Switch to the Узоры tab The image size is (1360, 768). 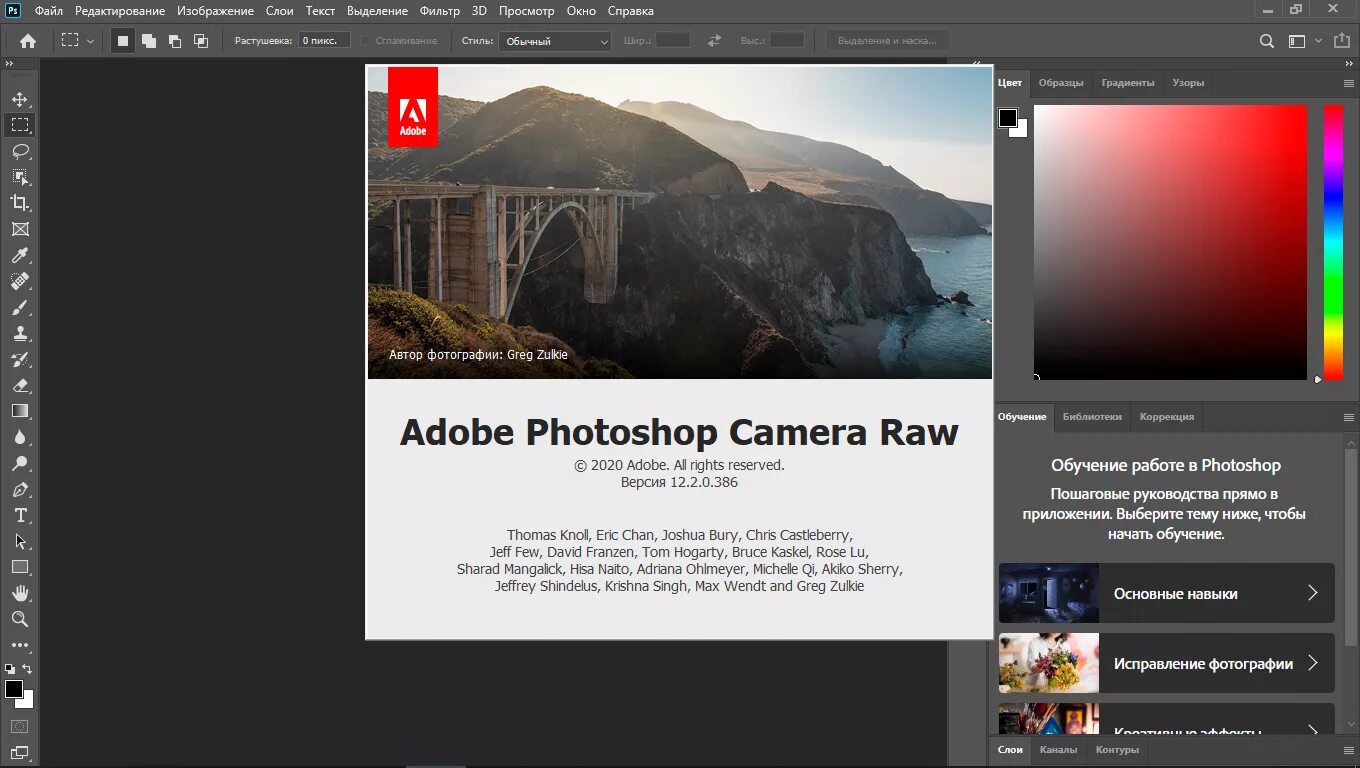coord(1188,83)
